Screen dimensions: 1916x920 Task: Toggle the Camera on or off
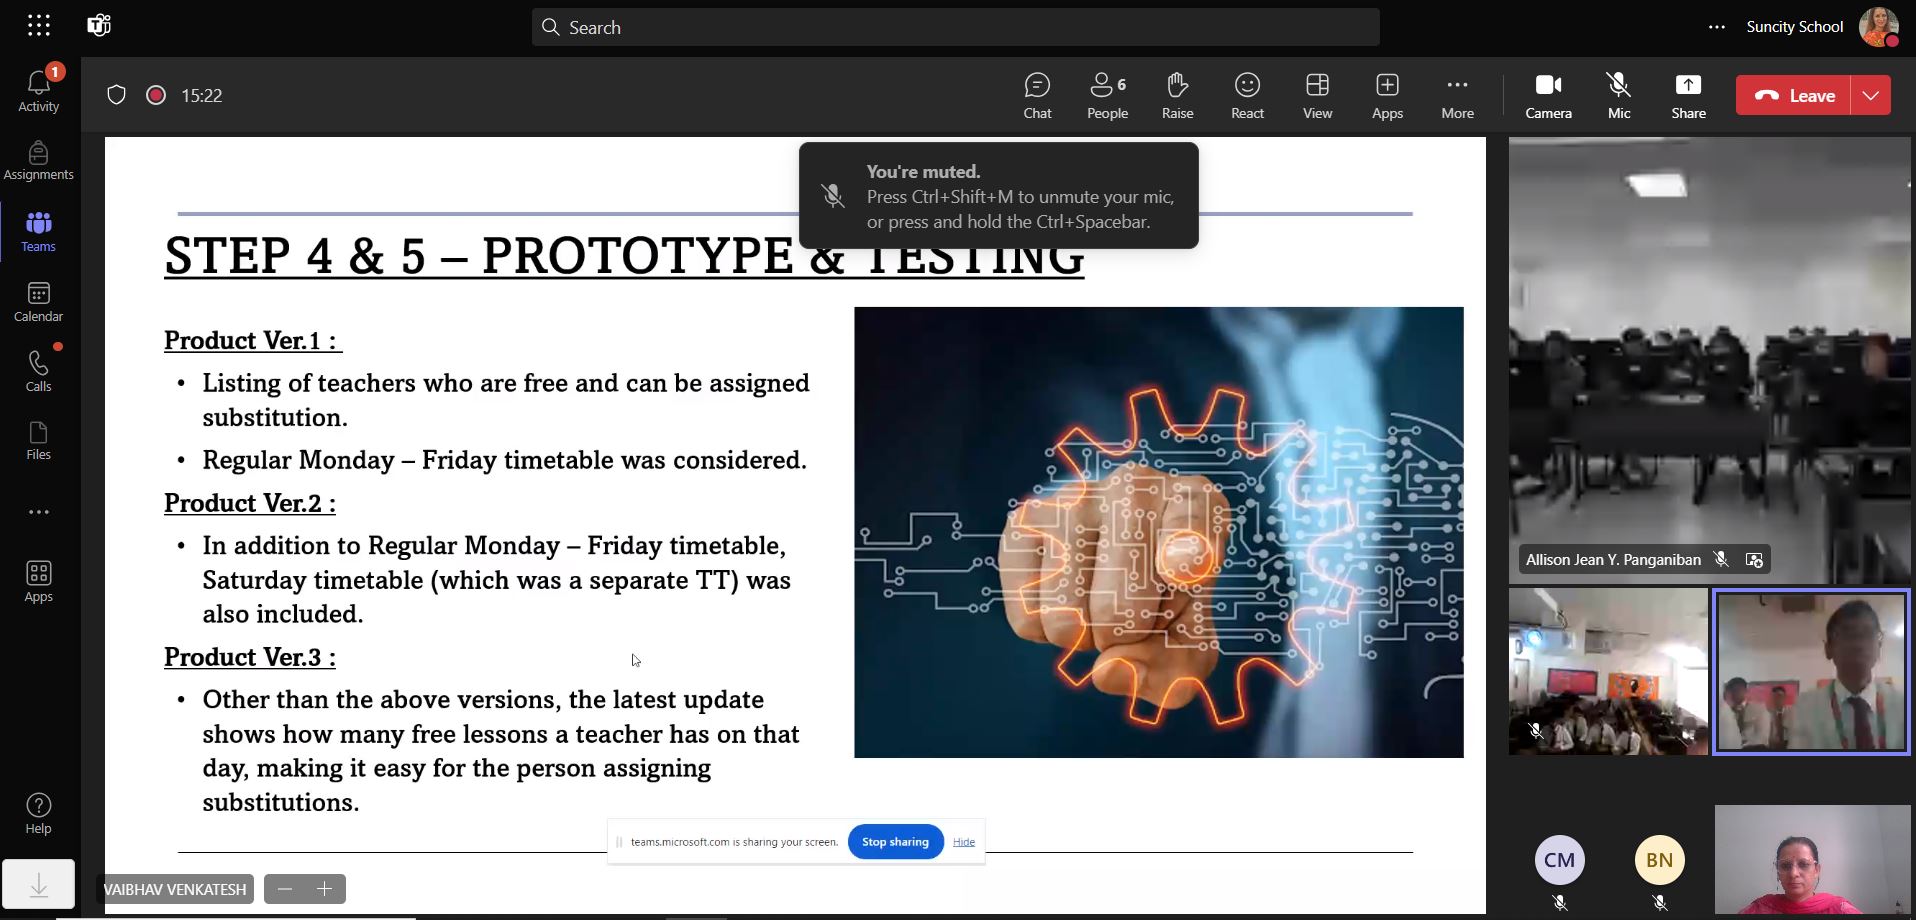pyautogui.click(x=1548, y=96)
